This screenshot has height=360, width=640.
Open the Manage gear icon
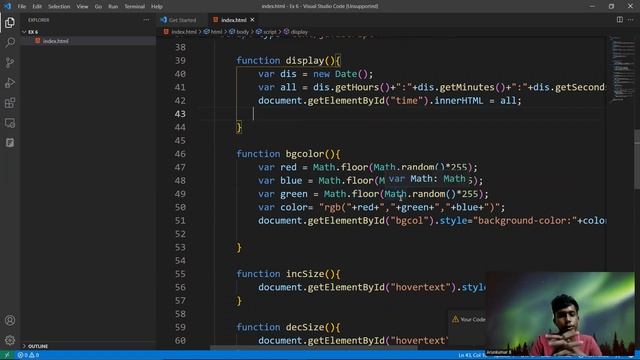pos(10,340)
